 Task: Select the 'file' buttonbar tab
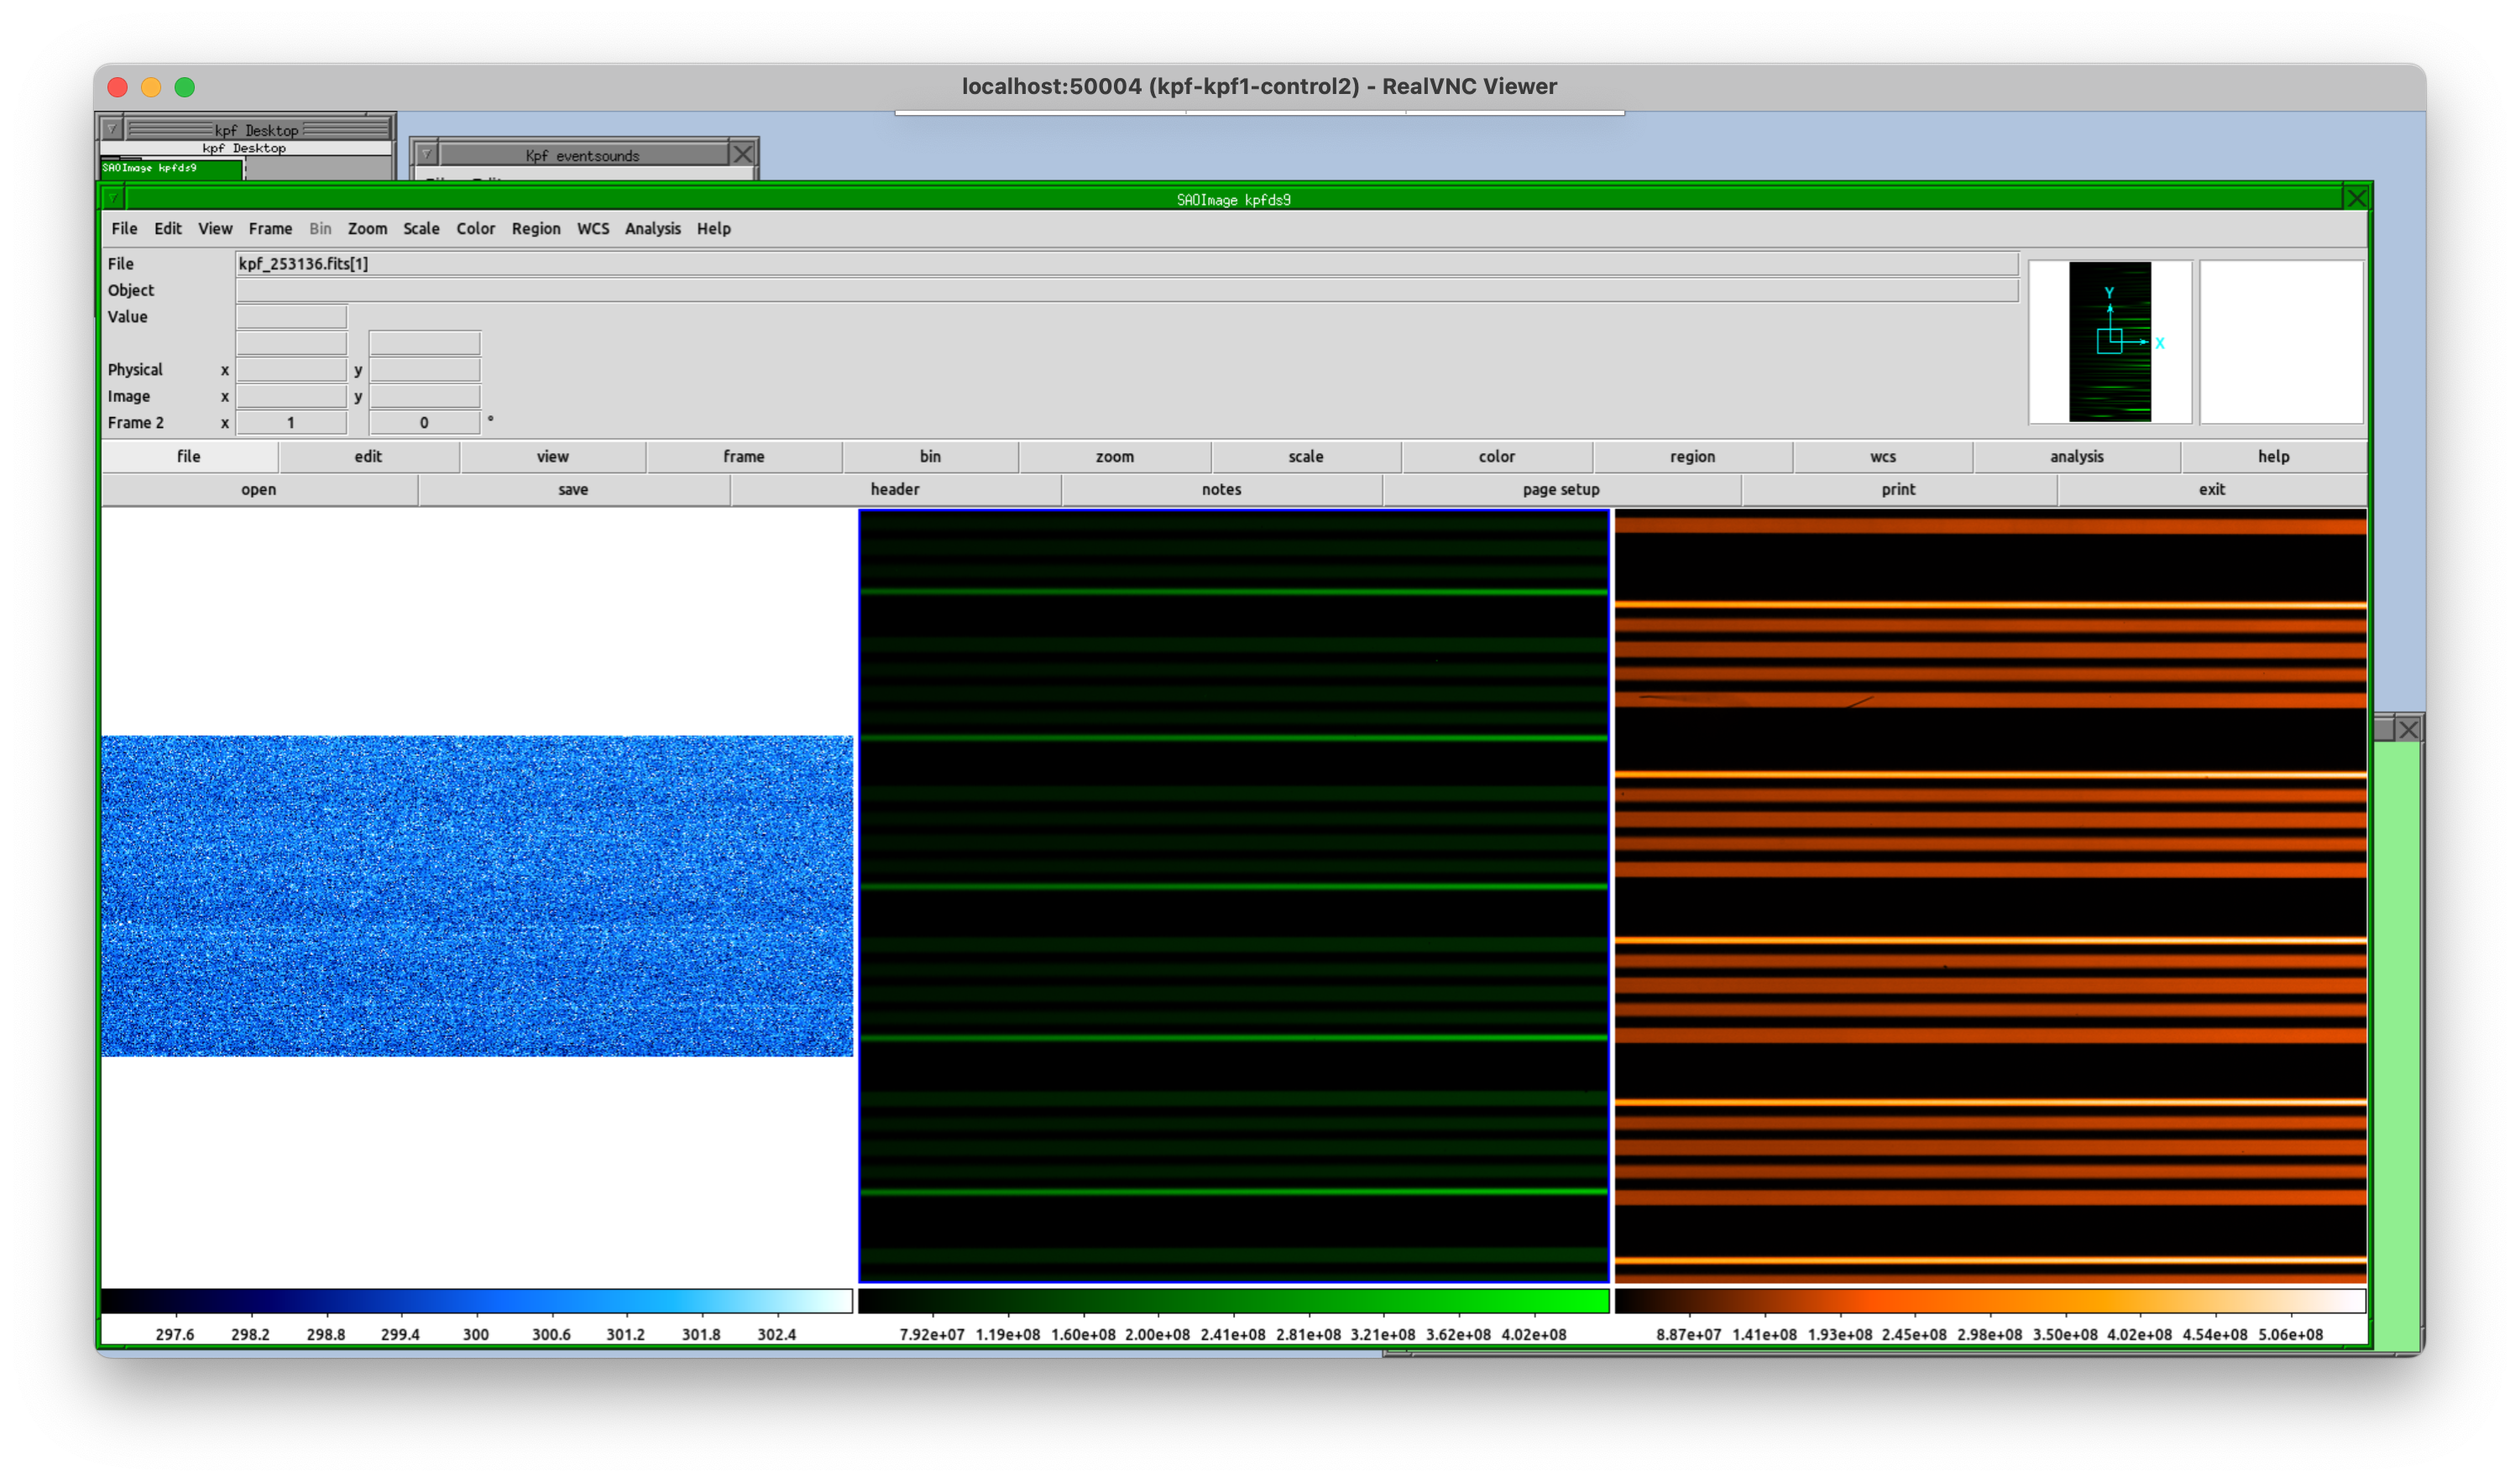pos(189,456)
